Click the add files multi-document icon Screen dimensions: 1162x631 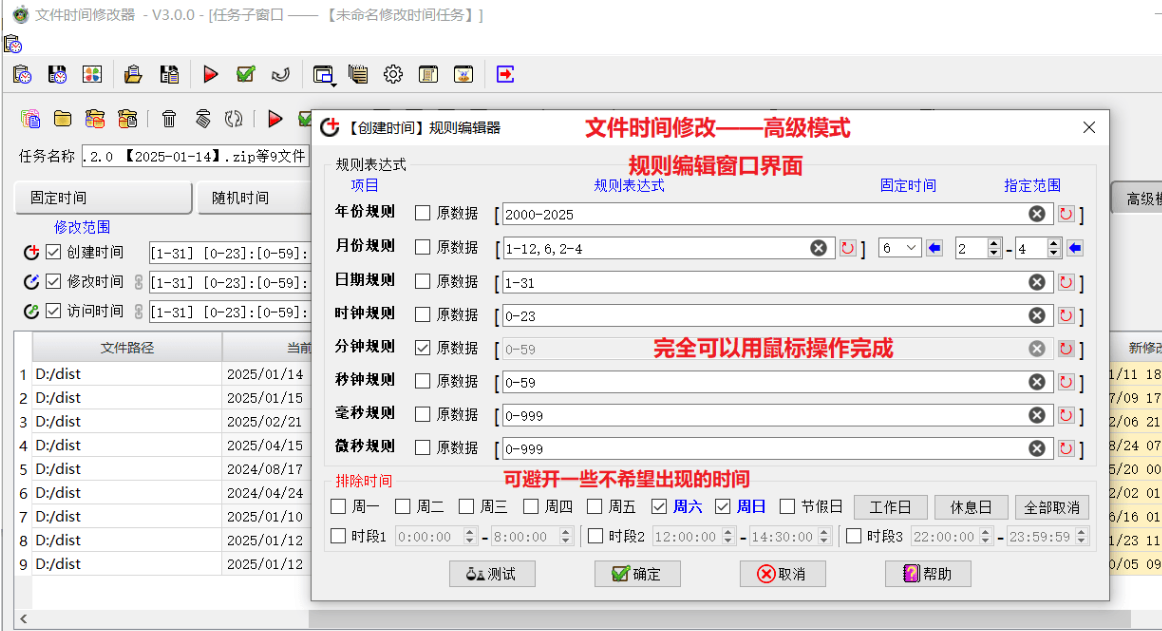click(x=30, y=119)
